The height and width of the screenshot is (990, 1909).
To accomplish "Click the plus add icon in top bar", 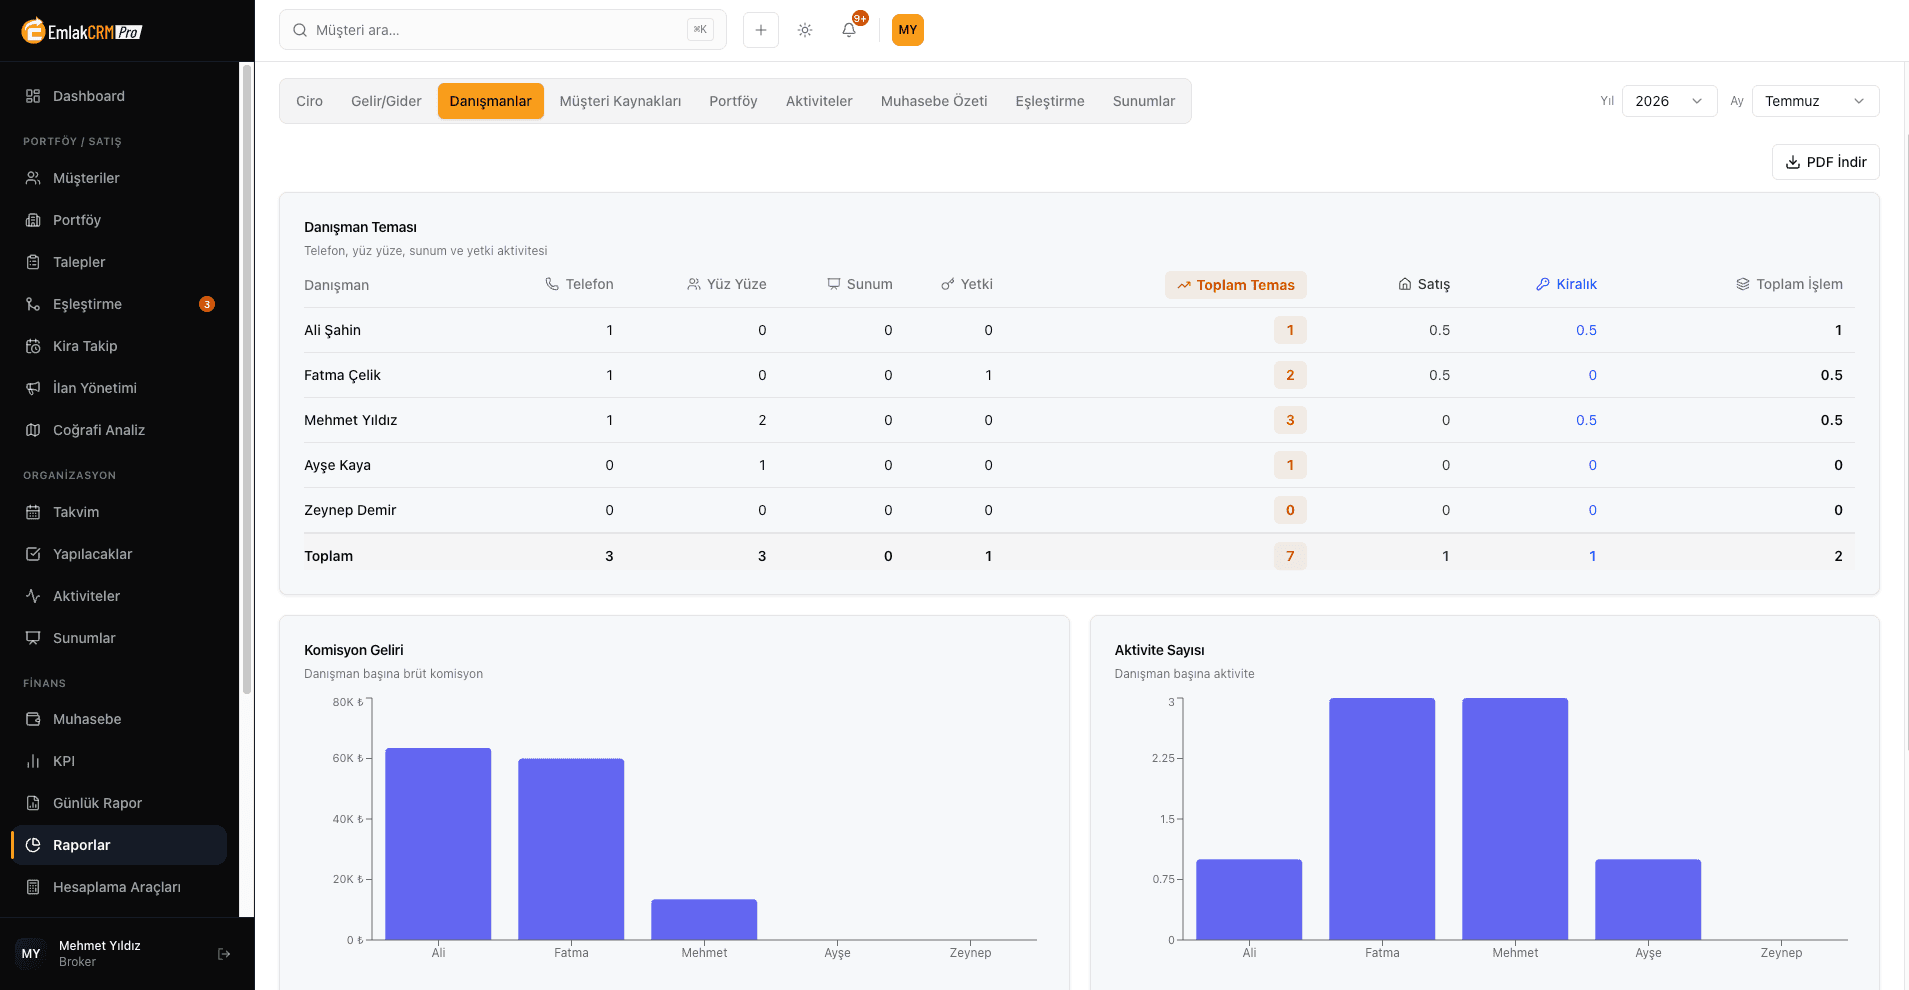I will click(761, 30).
